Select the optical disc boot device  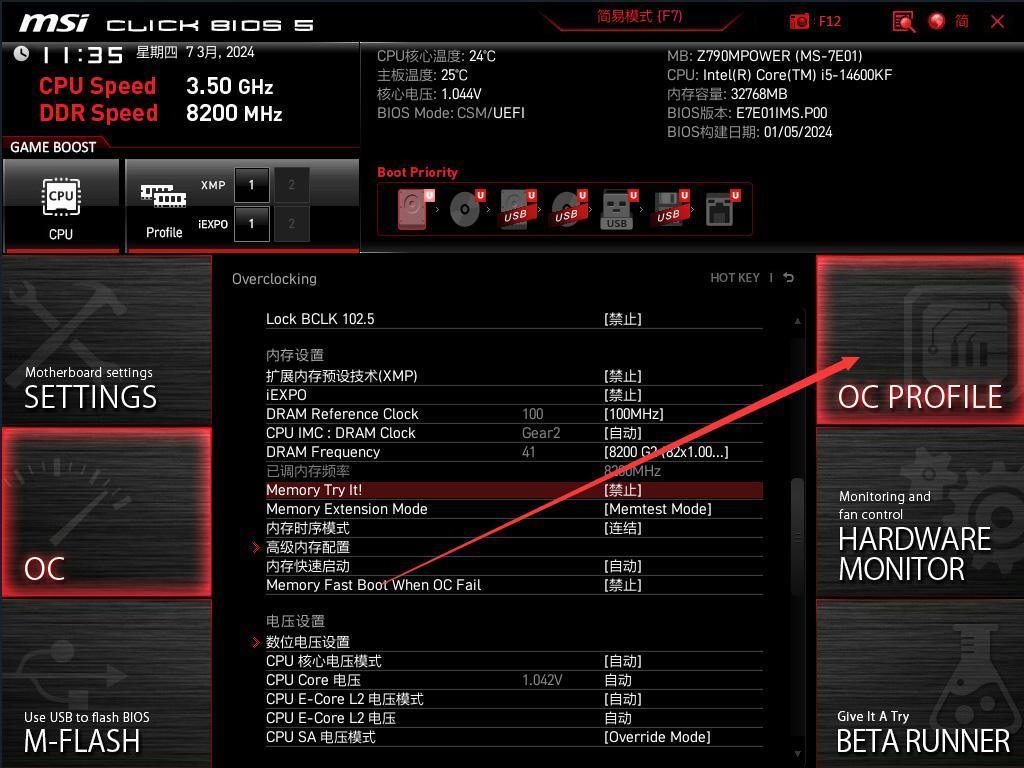[466, 209]
